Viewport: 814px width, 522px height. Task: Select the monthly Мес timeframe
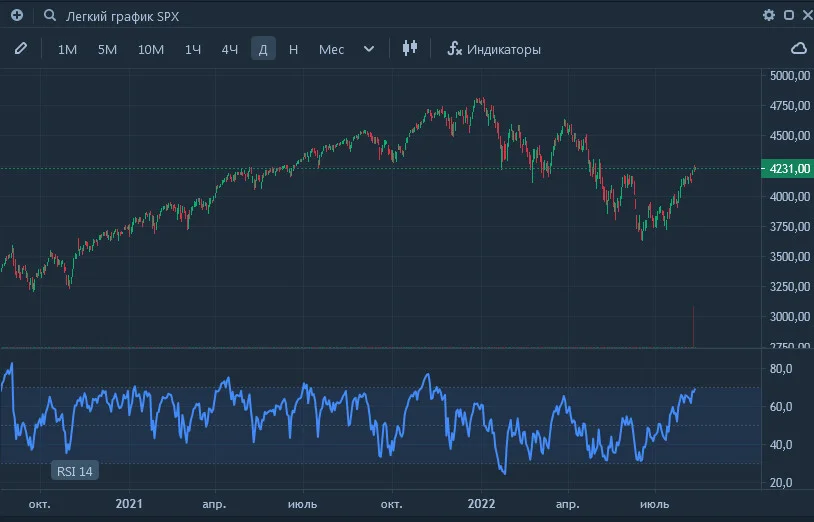(x=331, y=49)
